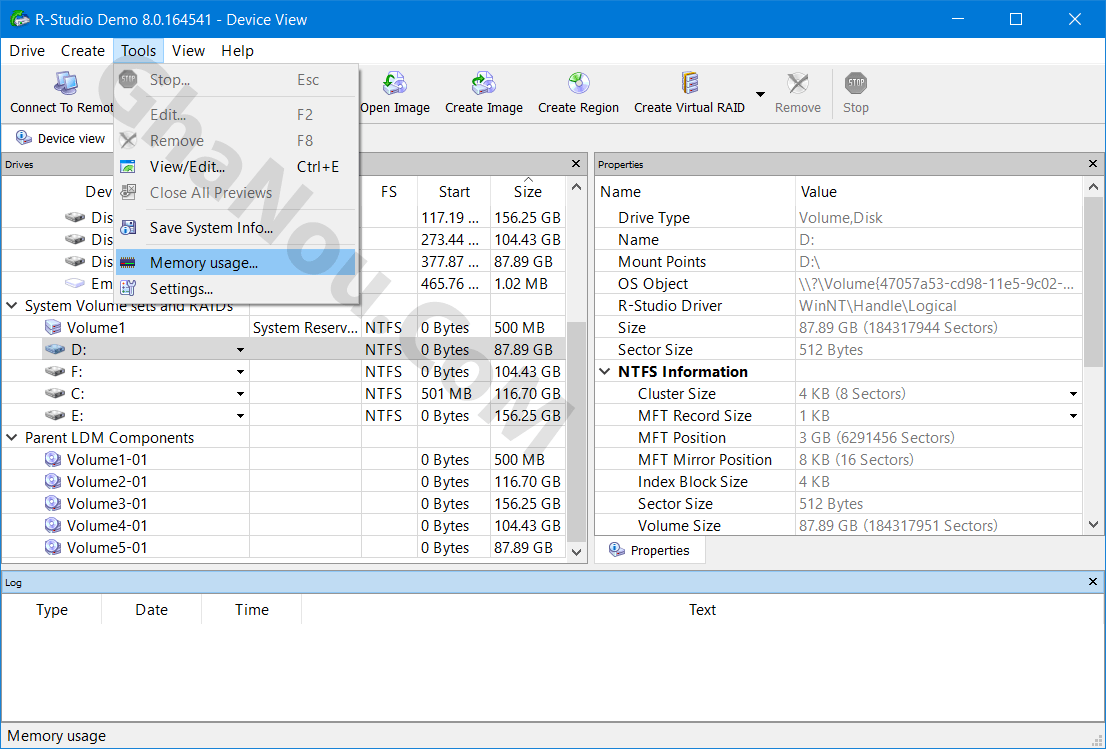Click the Log Date column header
This screenshot has height=749, width=1106.
coord(151,609)
